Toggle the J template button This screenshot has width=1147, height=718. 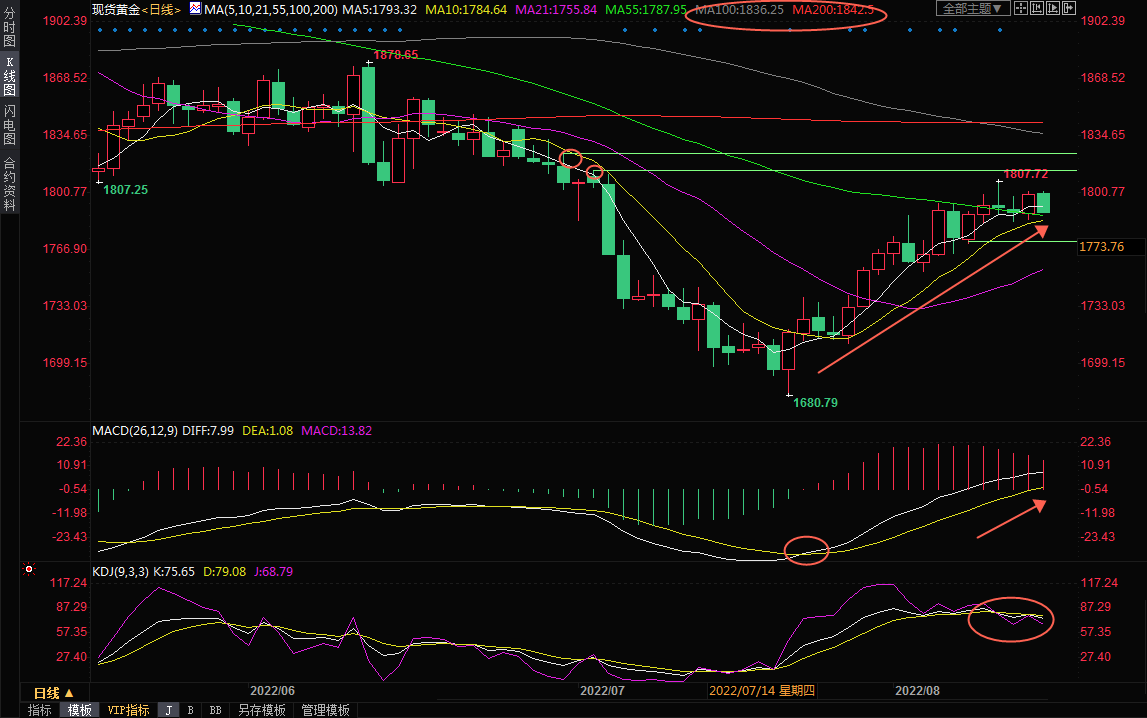coord(168,710)
